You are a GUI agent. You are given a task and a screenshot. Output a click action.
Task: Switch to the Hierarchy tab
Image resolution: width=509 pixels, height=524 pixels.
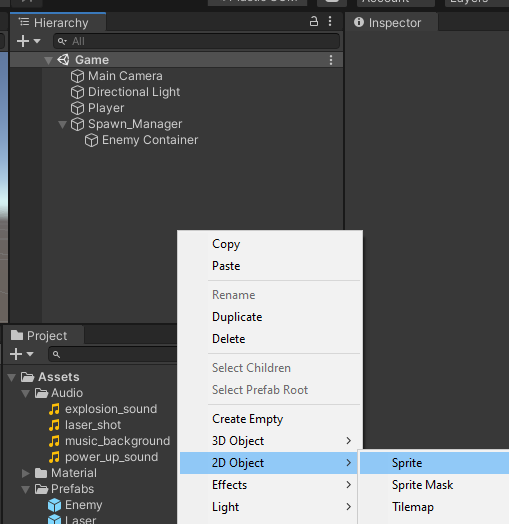(58, 23)
